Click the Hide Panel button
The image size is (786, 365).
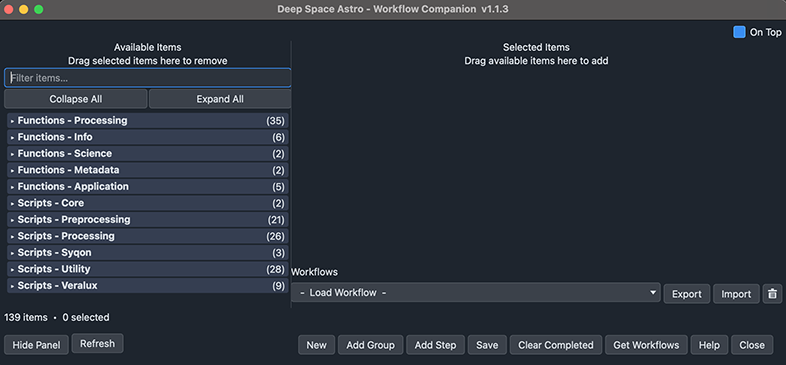click(36, 345)
